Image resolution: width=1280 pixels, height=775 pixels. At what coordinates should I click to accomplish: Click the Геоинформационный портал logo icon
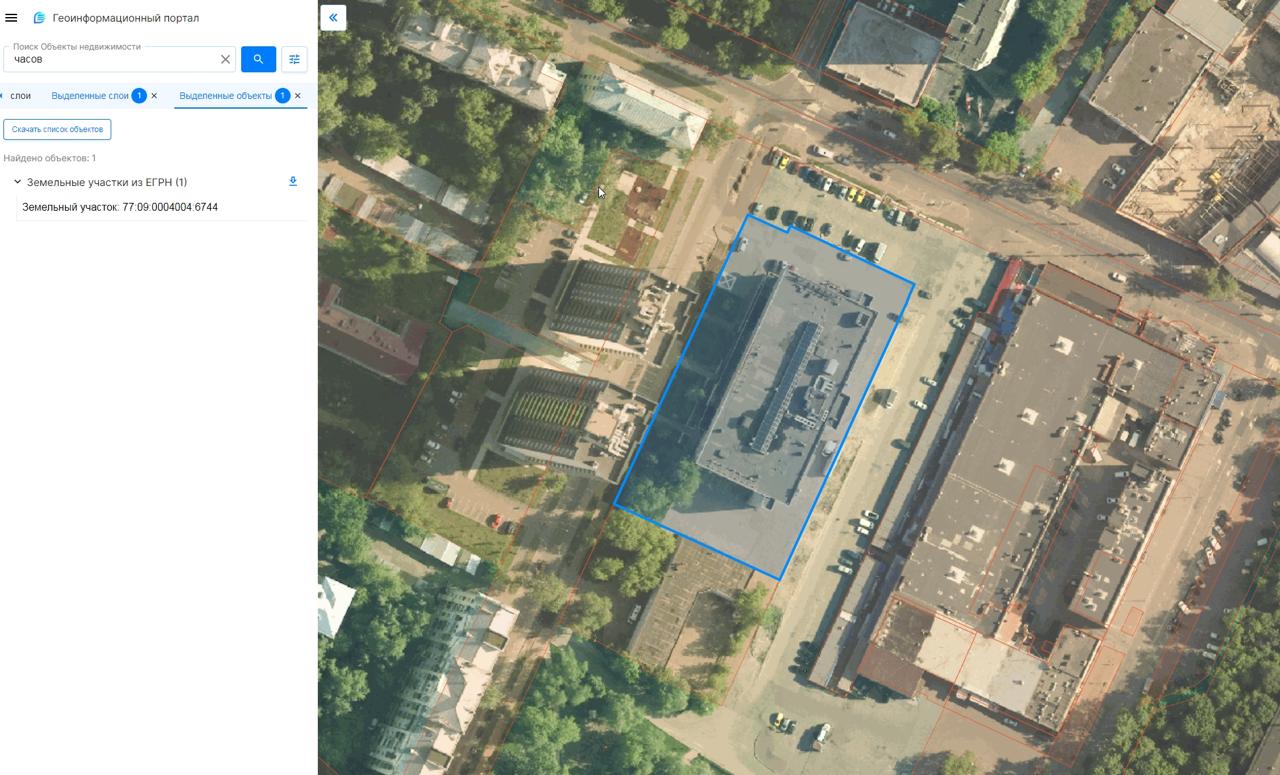tap(39, 18)
